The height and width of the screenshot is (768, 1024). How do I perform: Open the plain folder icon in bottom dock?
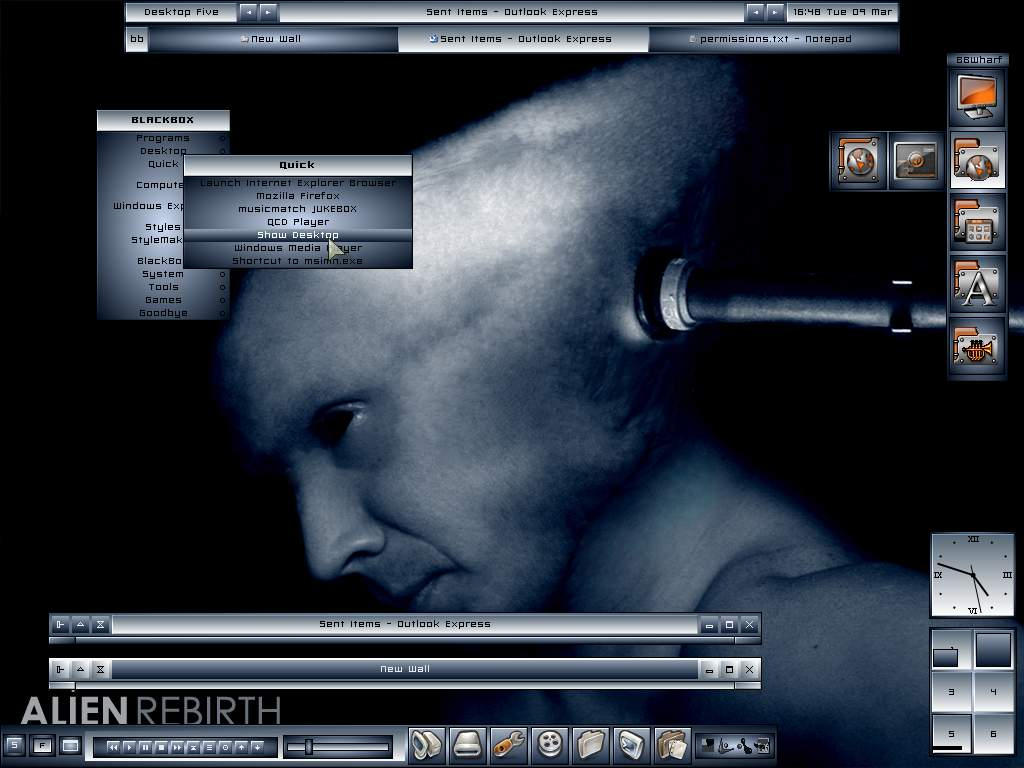point(591,745)
